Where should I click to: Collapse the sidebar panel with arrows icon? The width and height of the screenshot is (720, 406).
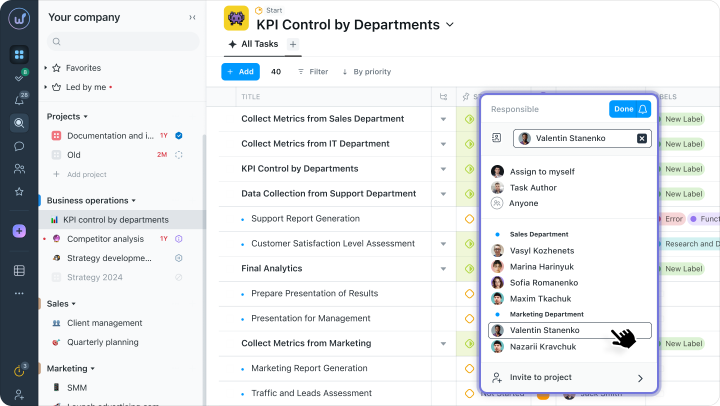point(192,18)
